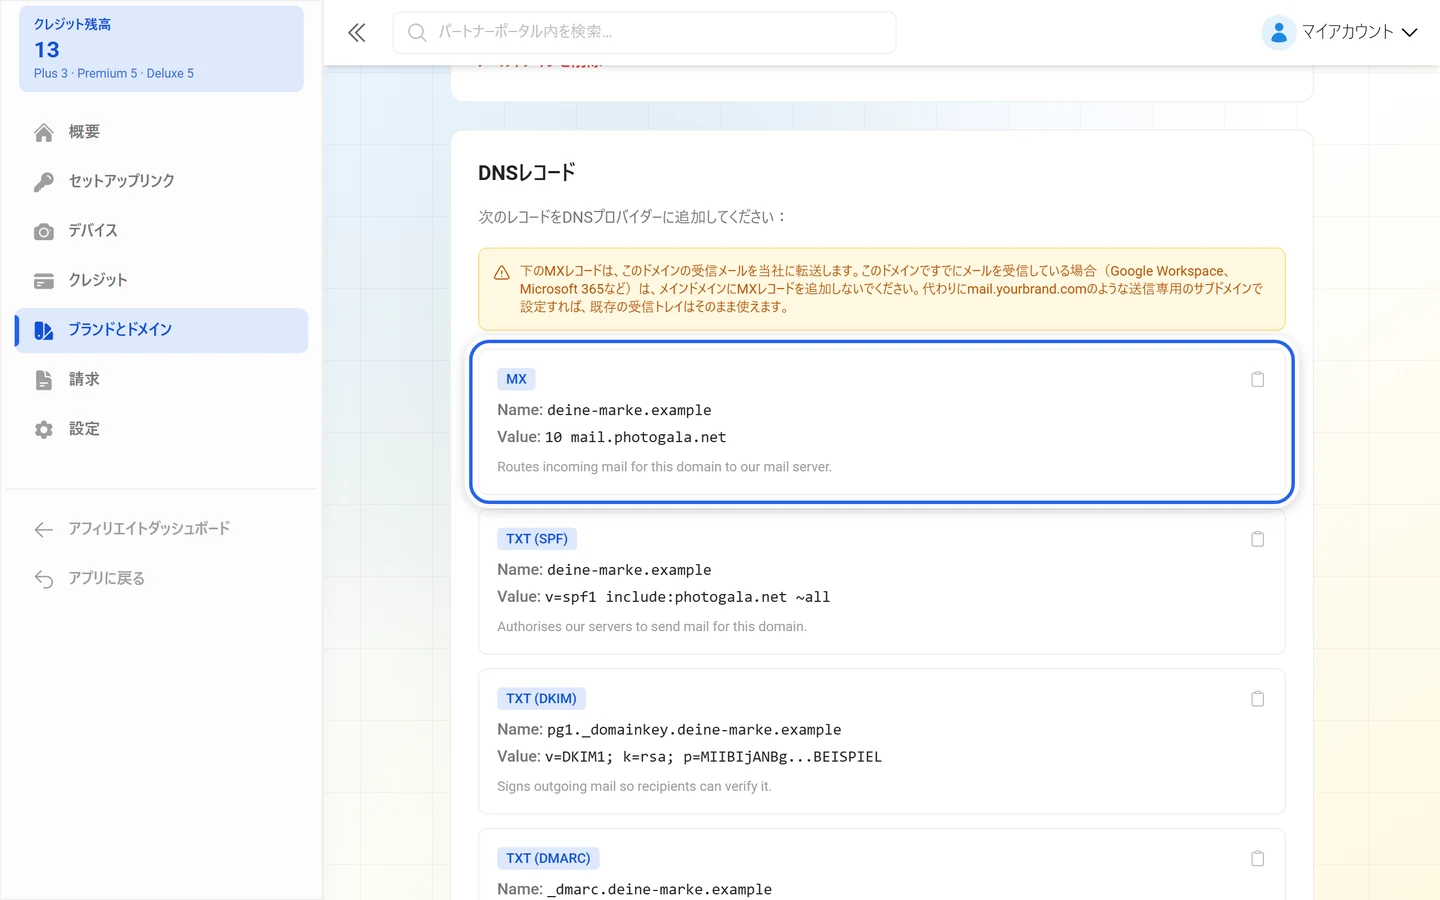Click the MX record type badge

coord(516,379)
